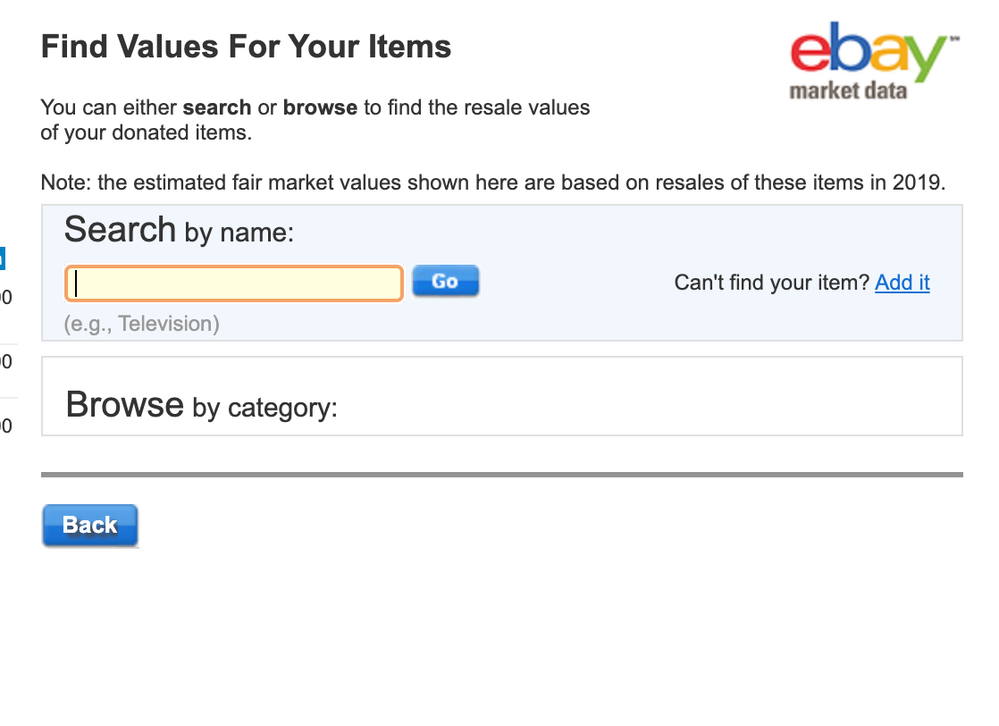
Task: Click the large Browse word
Action: point(125,404)
